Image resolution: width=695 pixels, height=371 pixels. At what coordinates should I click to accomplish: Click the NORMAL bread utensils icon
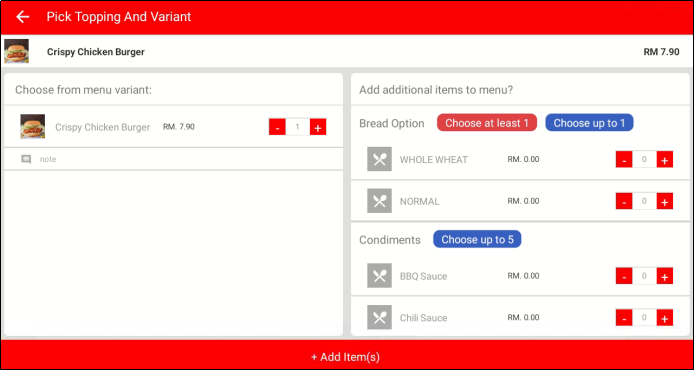coord(379,201)
